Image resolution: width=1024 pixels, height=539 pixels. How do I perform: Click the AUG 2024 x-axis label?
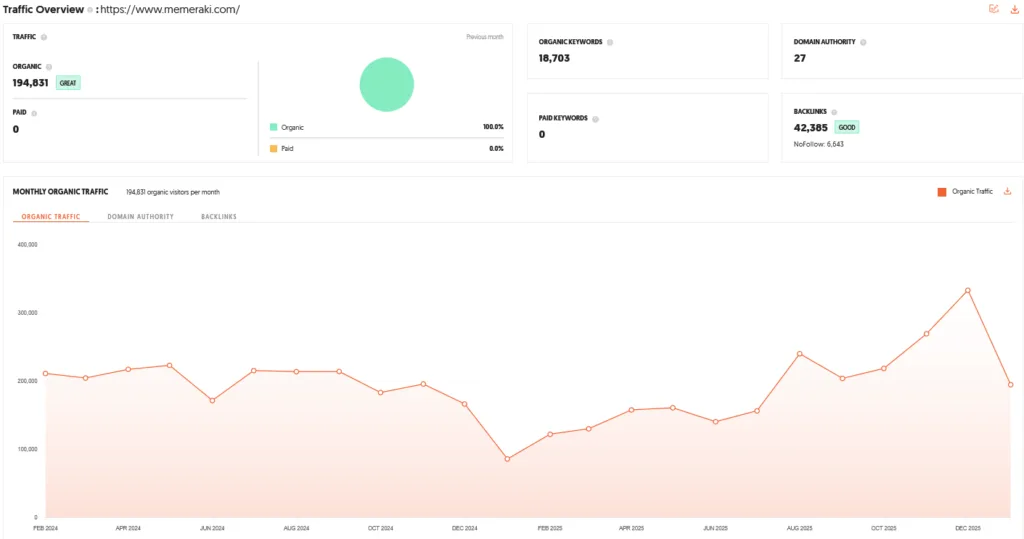point(296,528)
